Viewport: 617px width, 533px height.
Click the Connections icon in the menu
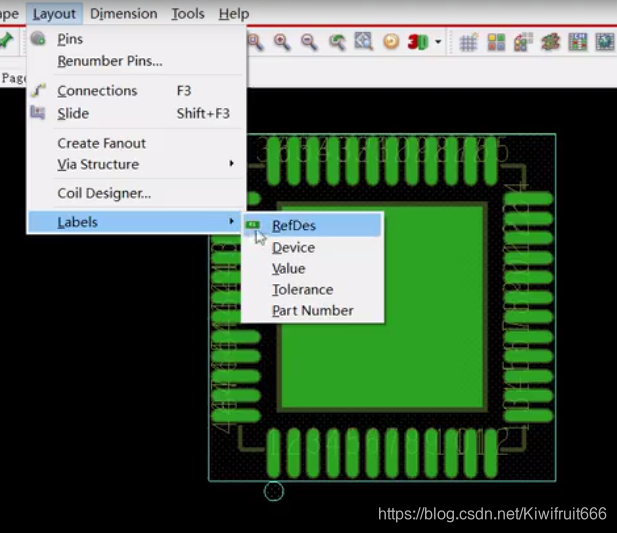(x=38, y=90)
